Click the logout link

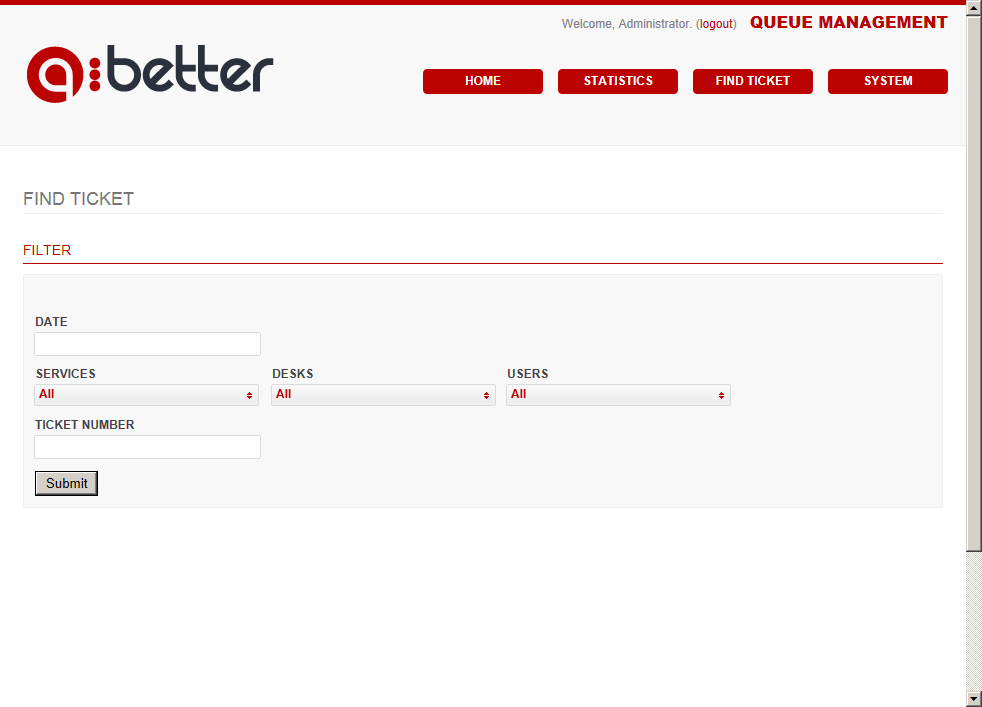click(716, 24)
